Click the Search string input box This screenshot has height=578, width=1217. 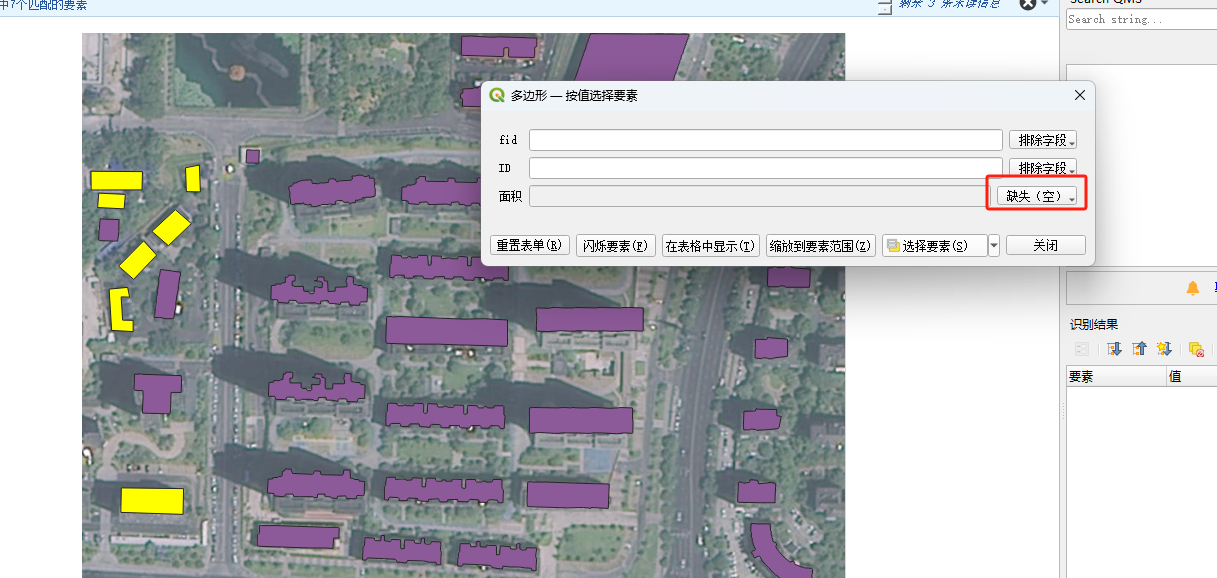point(1140,19)
